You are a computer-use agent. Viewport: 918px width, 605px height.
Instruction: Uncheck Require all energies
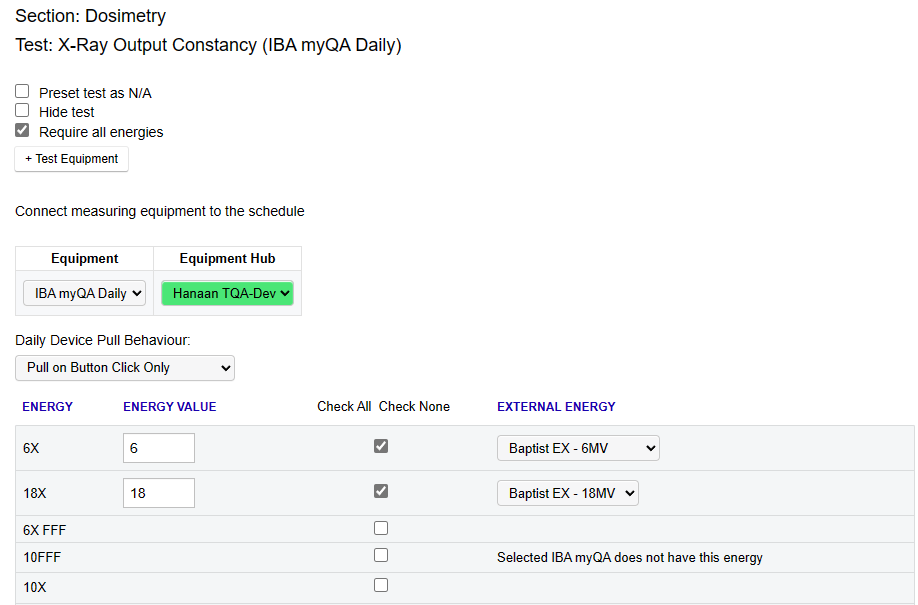[22, 130]
